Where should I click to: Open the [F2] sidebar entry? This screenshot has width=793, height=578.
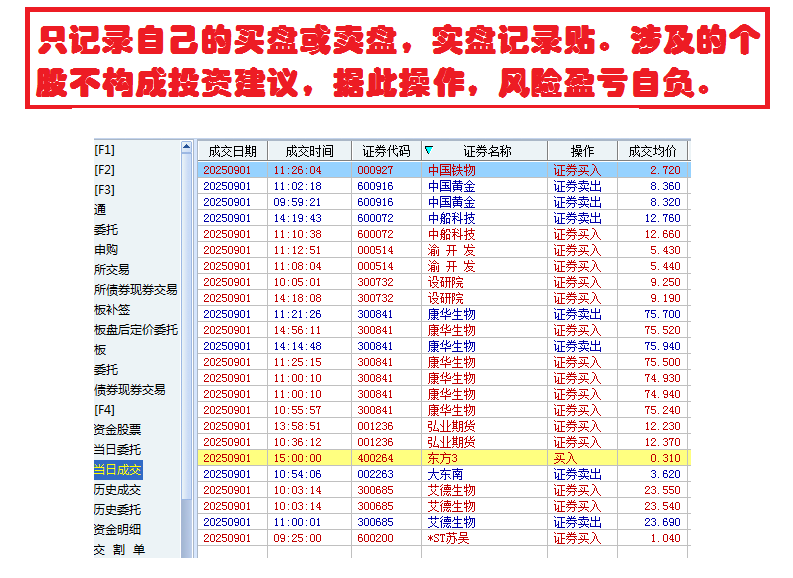(x=104, y=170)
